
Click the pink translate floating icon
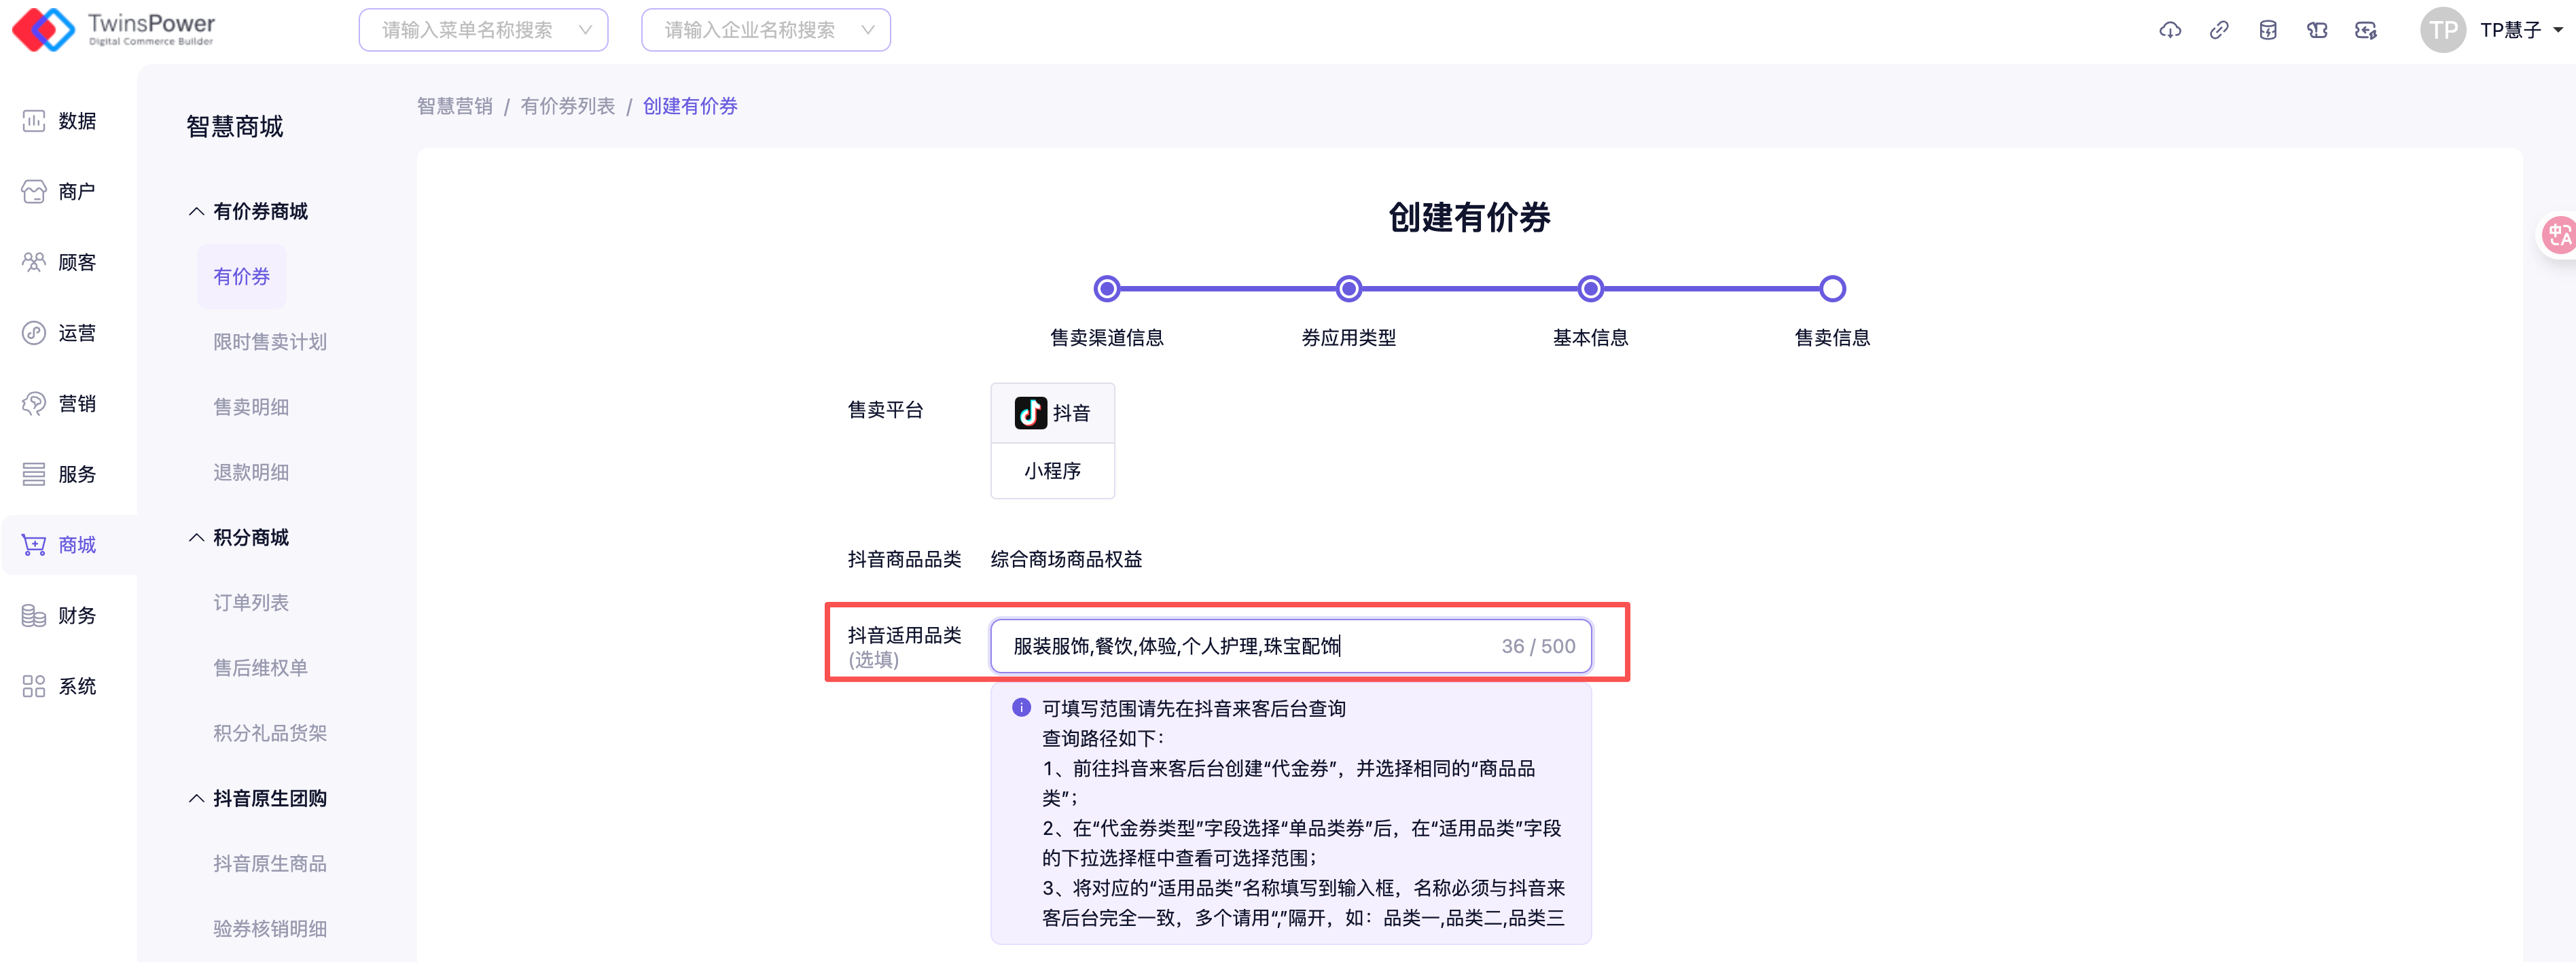pos(2558,236)
